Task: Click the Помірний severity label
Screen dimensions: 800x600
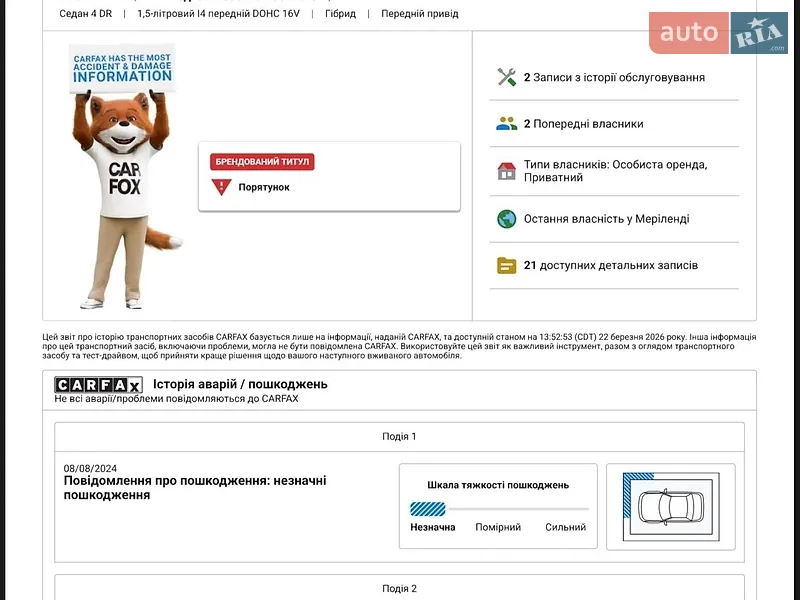Action: click(498, 527)
